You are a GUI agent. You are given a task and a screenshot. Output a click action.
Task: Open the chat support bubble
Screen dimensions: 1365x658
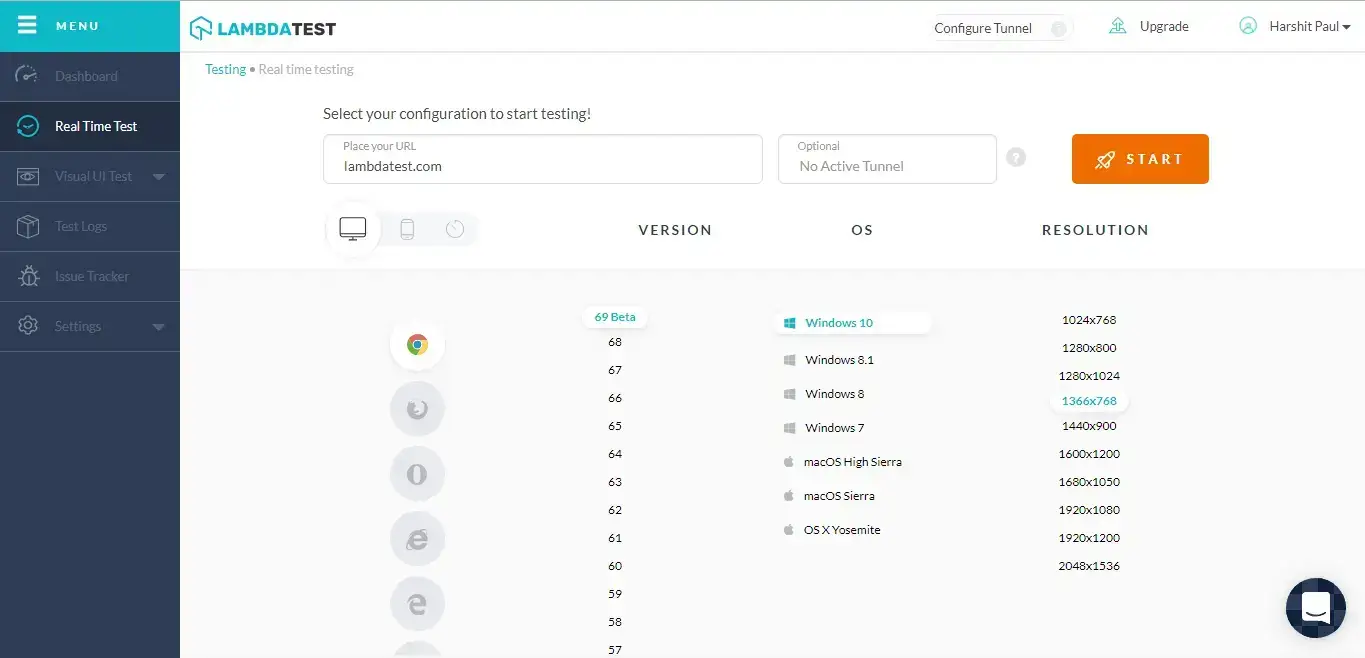click(x=1315, y=607)
